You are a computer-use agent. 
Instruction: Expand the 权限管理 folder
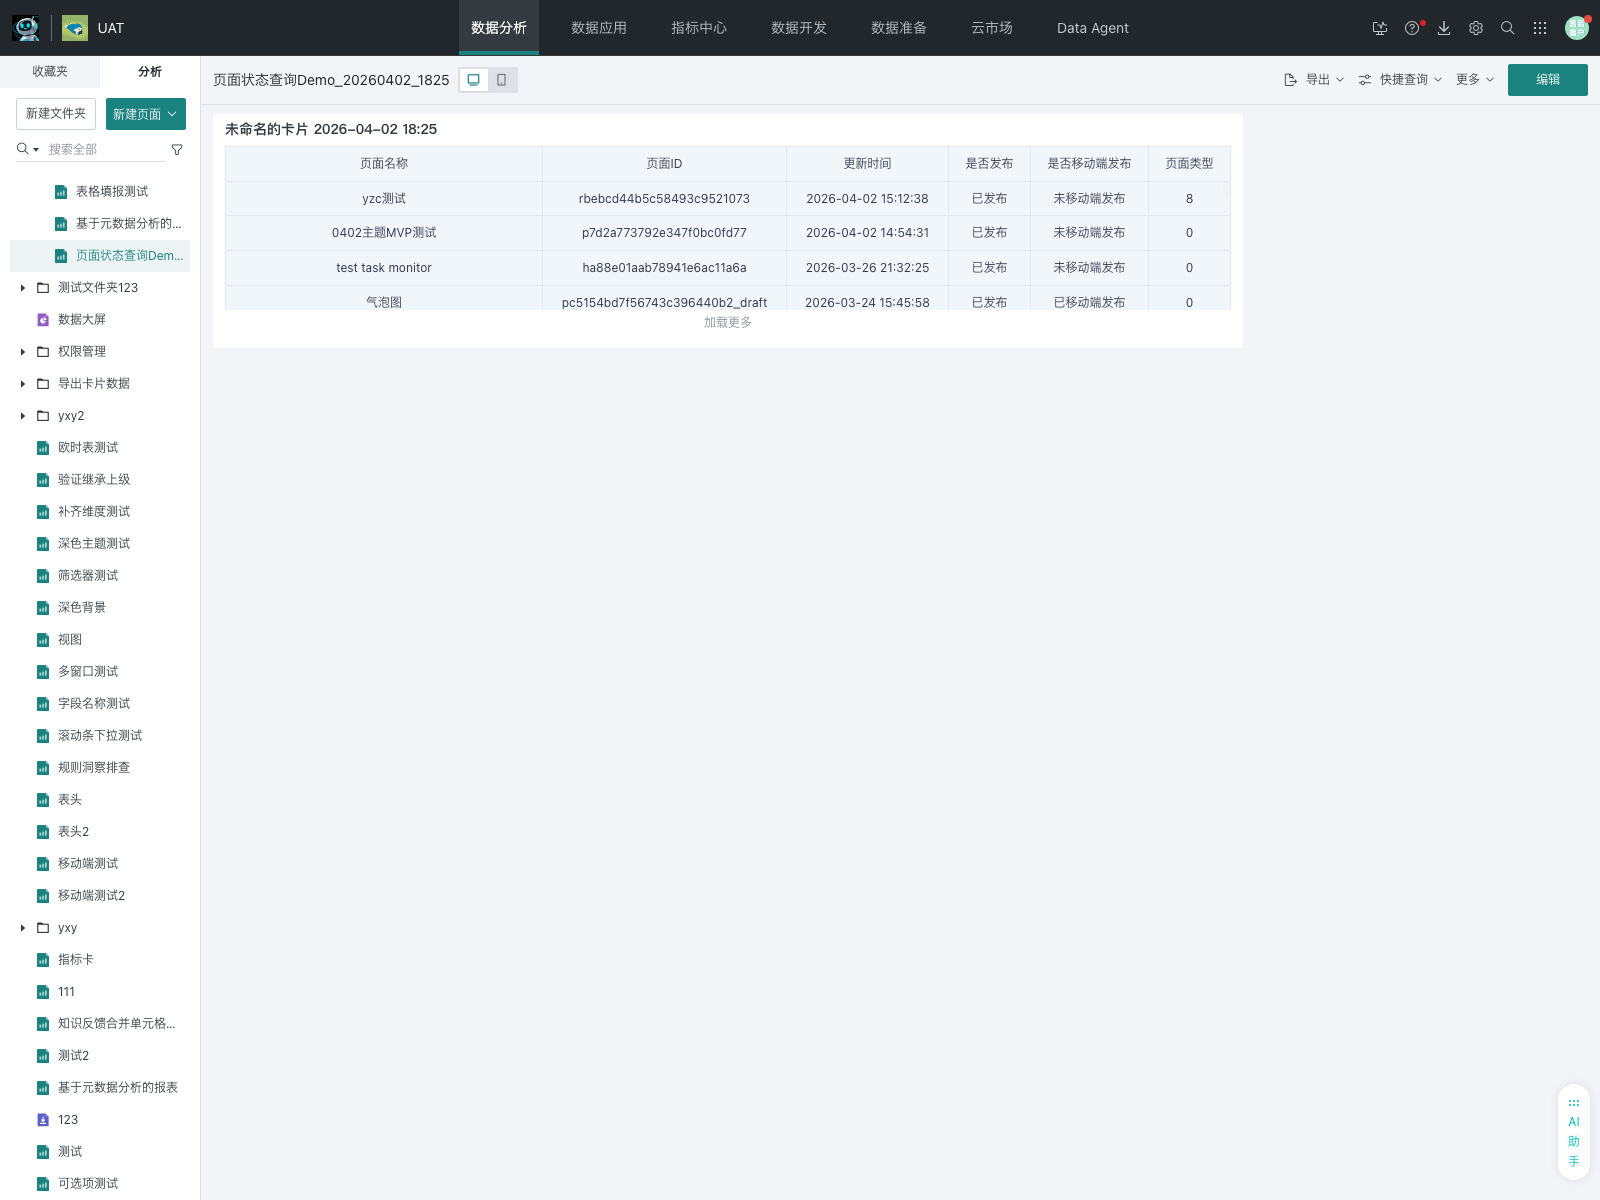tap(23, 352)
